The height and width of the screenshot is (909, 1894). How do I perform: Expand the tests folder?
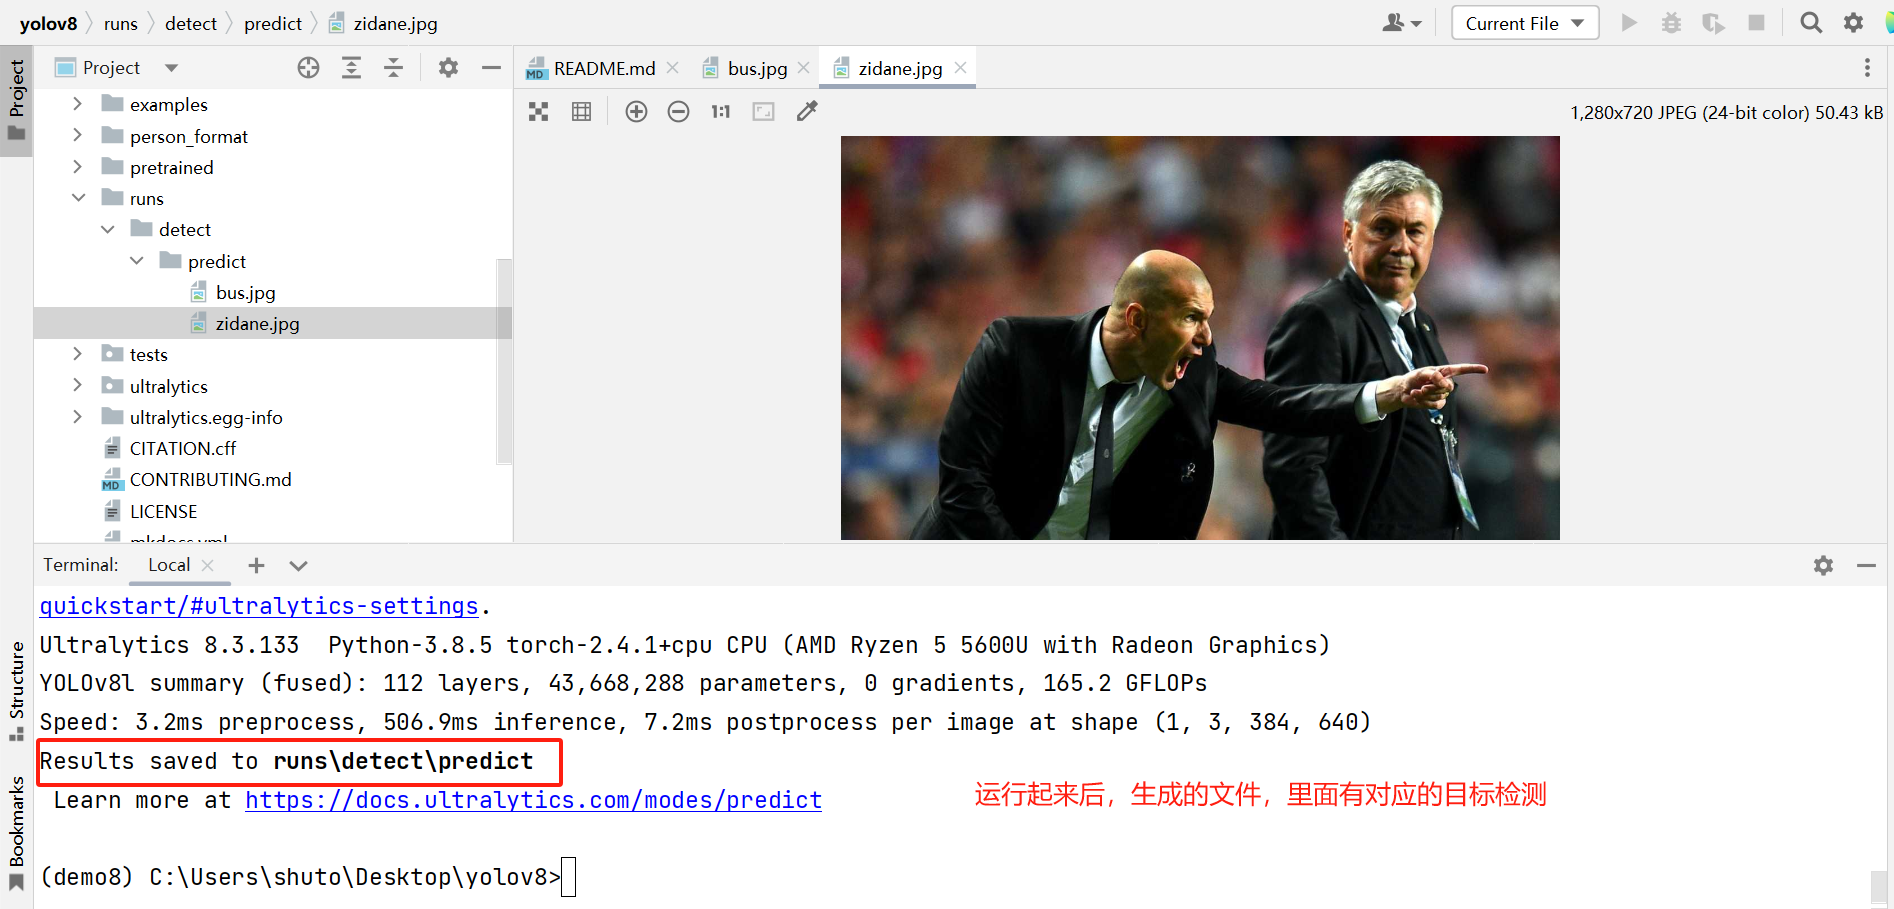point(78,353)
